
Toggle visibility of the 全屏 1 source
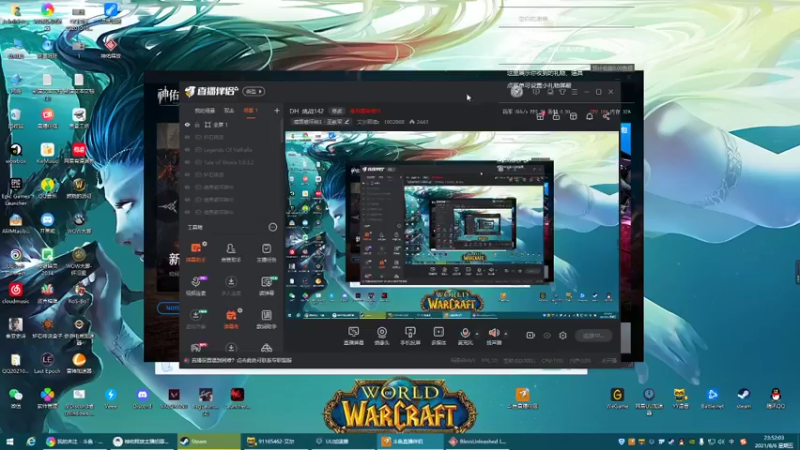click(x=187, y=124)
